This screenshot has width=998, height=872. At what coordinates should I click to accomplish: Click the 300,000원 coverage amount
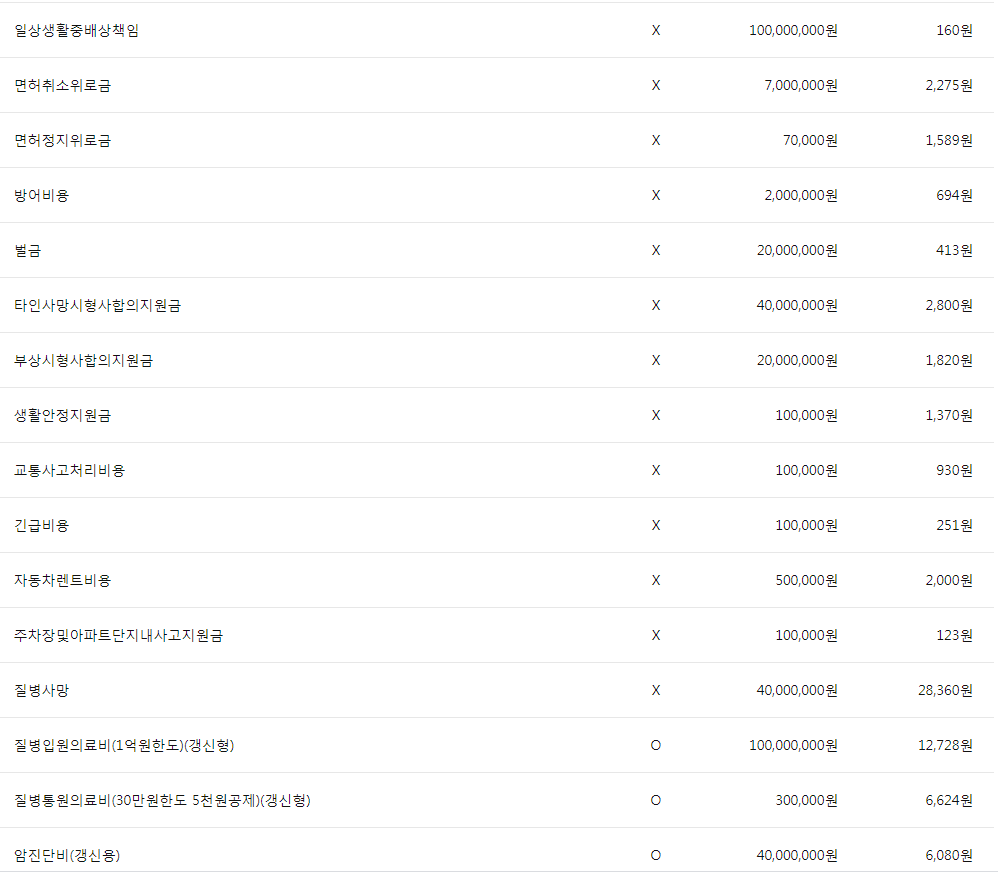pyautogui.click(x=806, y=801)
